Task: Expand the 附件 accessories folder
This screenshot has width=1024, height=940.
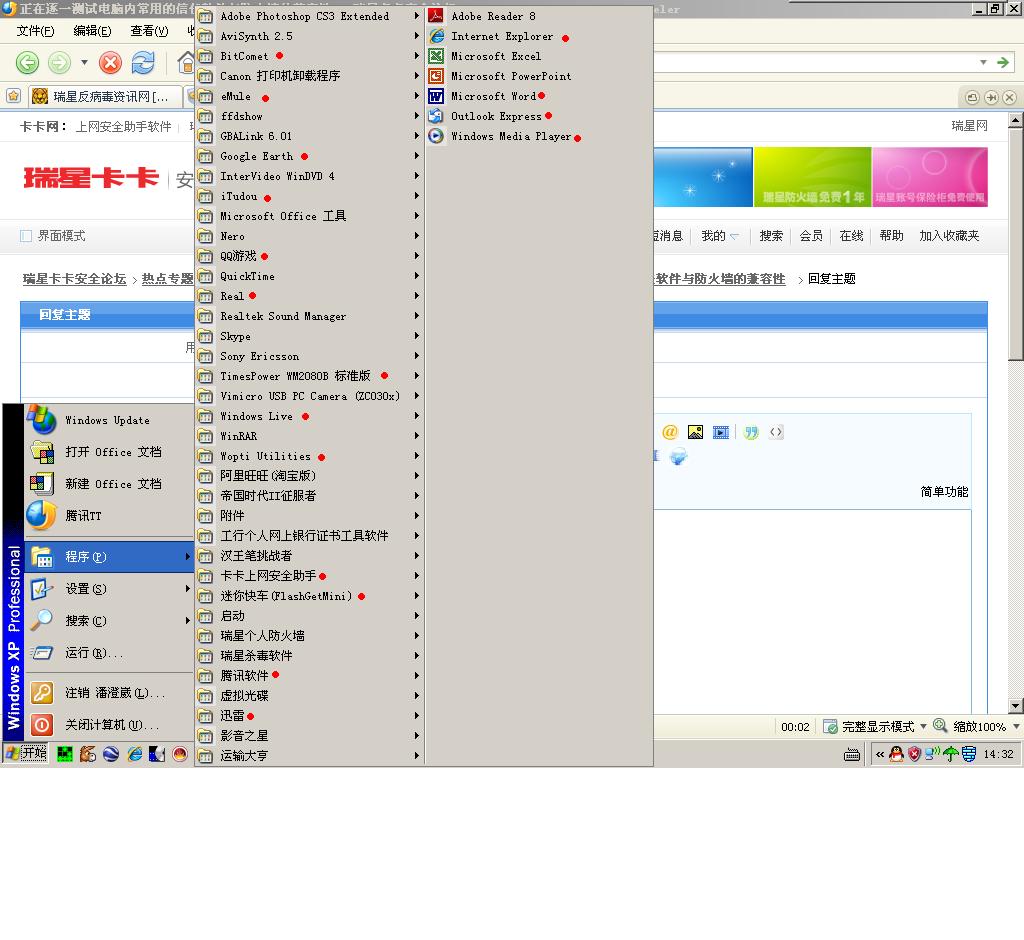Action: click(310, 515)
